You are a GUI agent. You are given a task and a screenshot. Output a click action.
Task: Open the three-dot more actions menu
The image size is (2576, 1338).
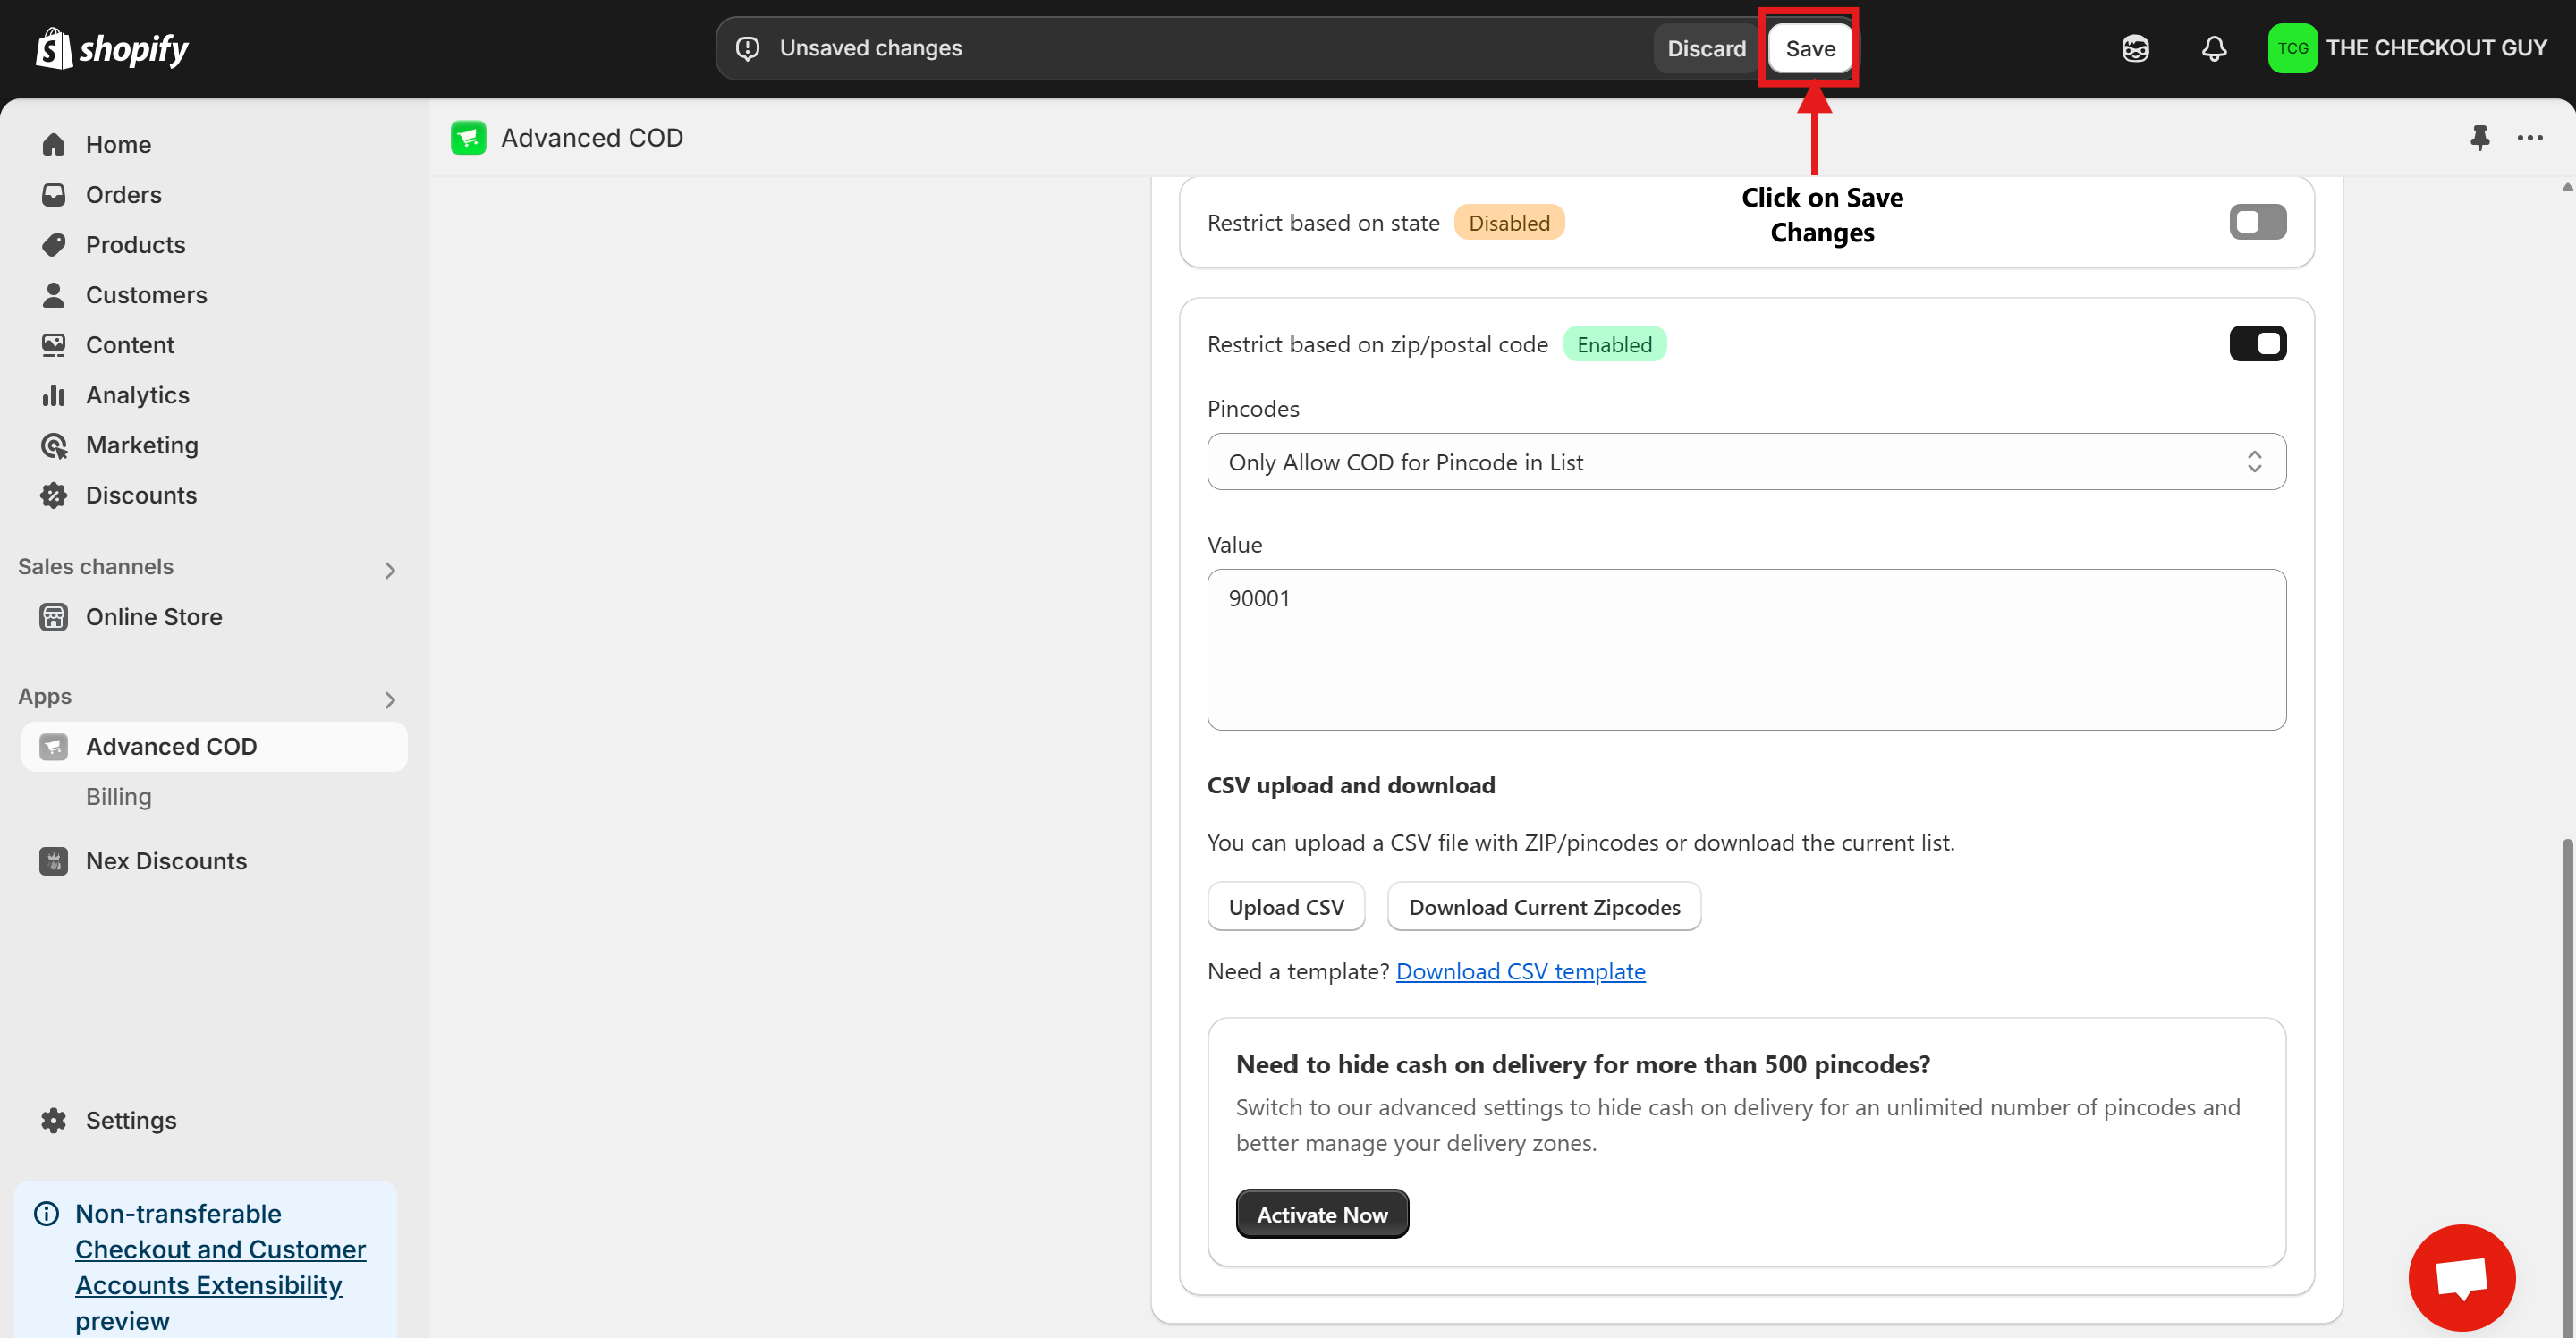pos(2530,137)
